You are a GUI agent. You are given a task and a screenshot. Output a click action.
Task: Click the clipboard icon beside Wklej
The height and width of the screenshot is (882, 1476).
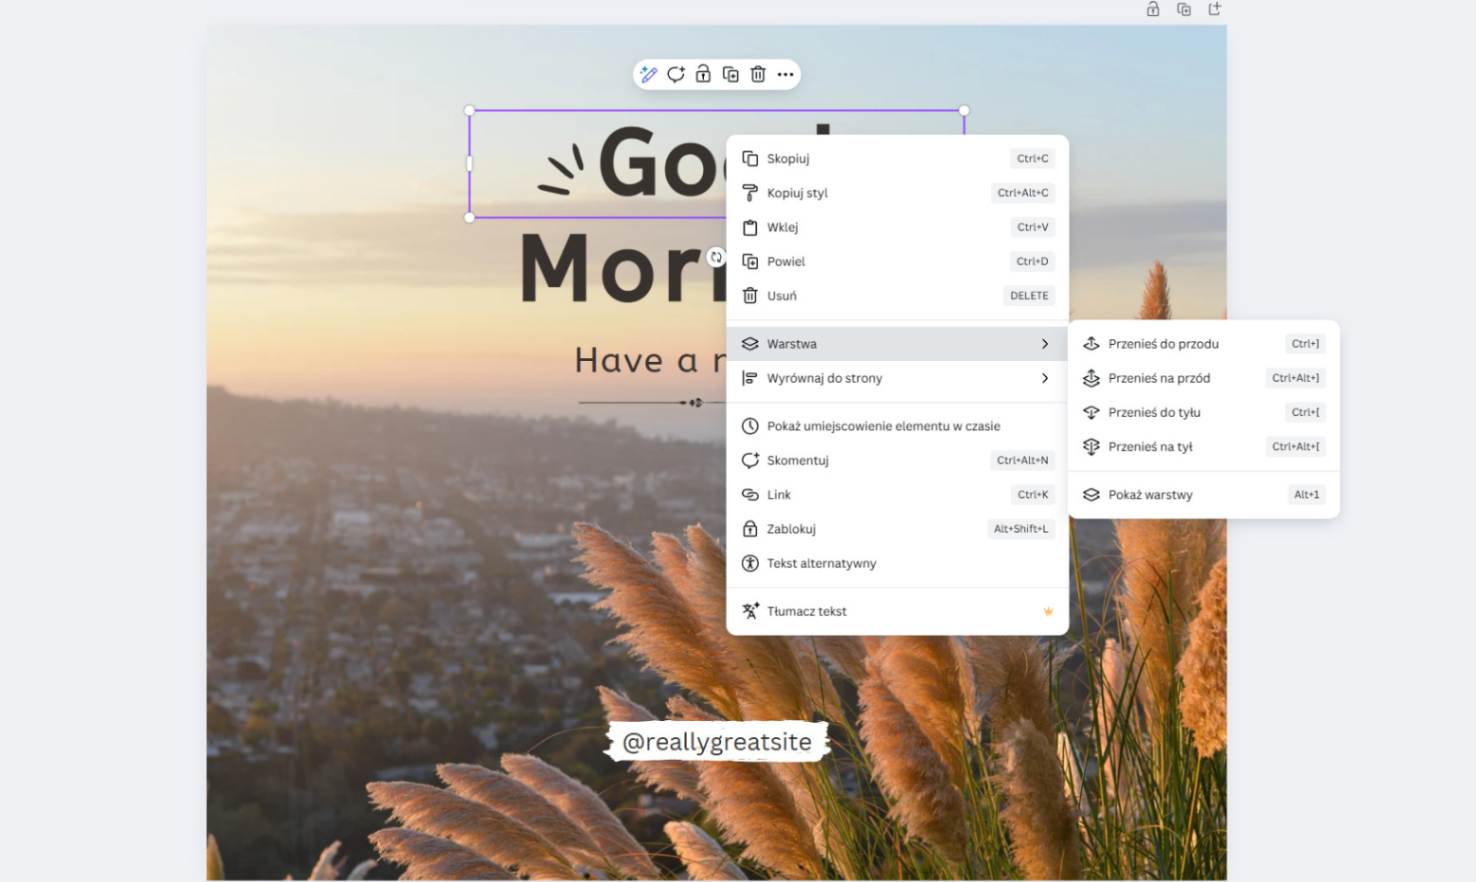coord(750,227)
